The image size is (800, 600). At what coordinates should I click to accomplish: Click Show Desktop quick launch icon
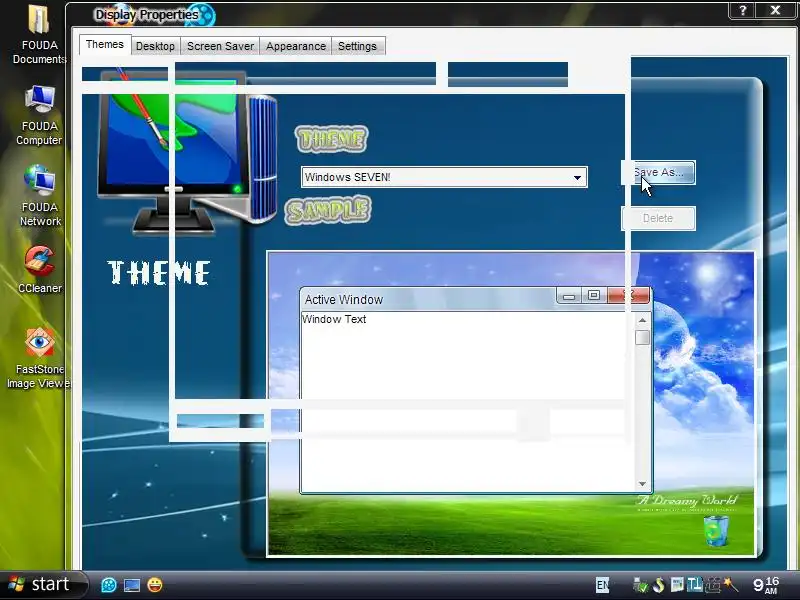point(132,585)
